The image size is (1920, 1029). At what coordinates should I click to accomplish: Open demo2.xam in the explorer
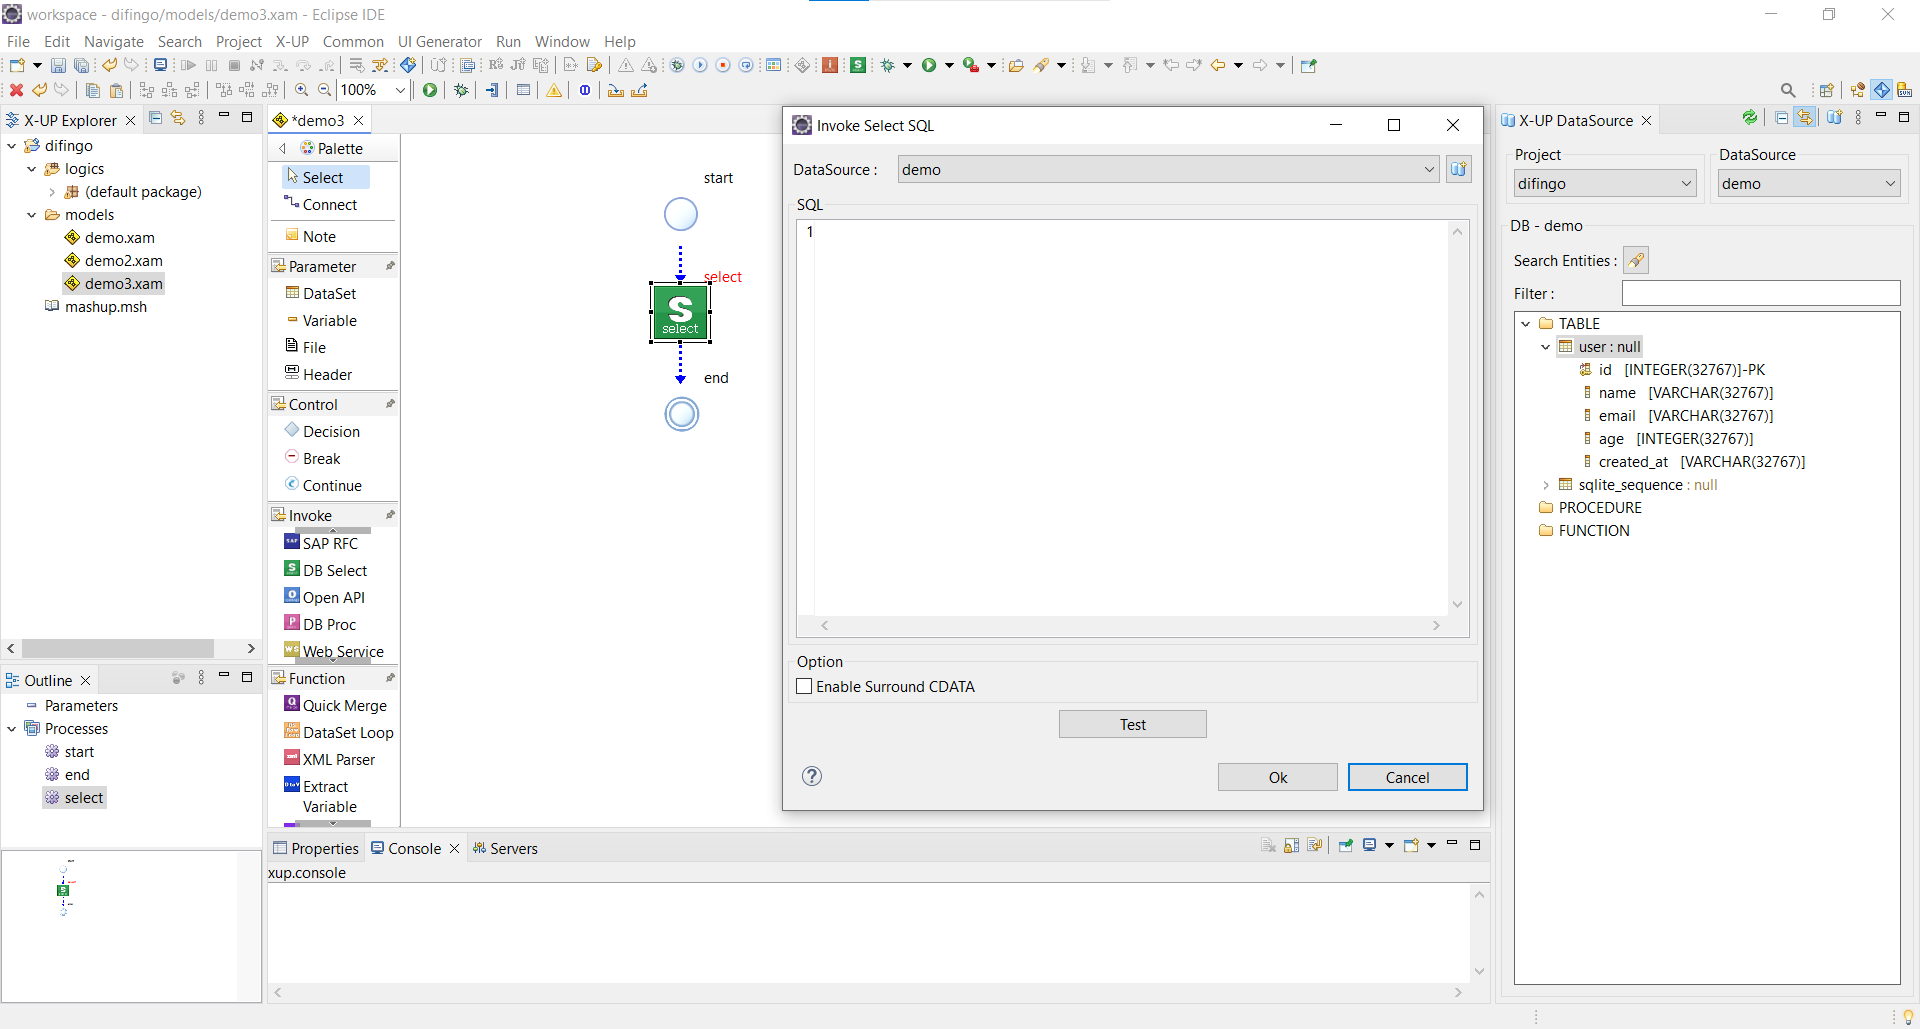click(123, 260)
